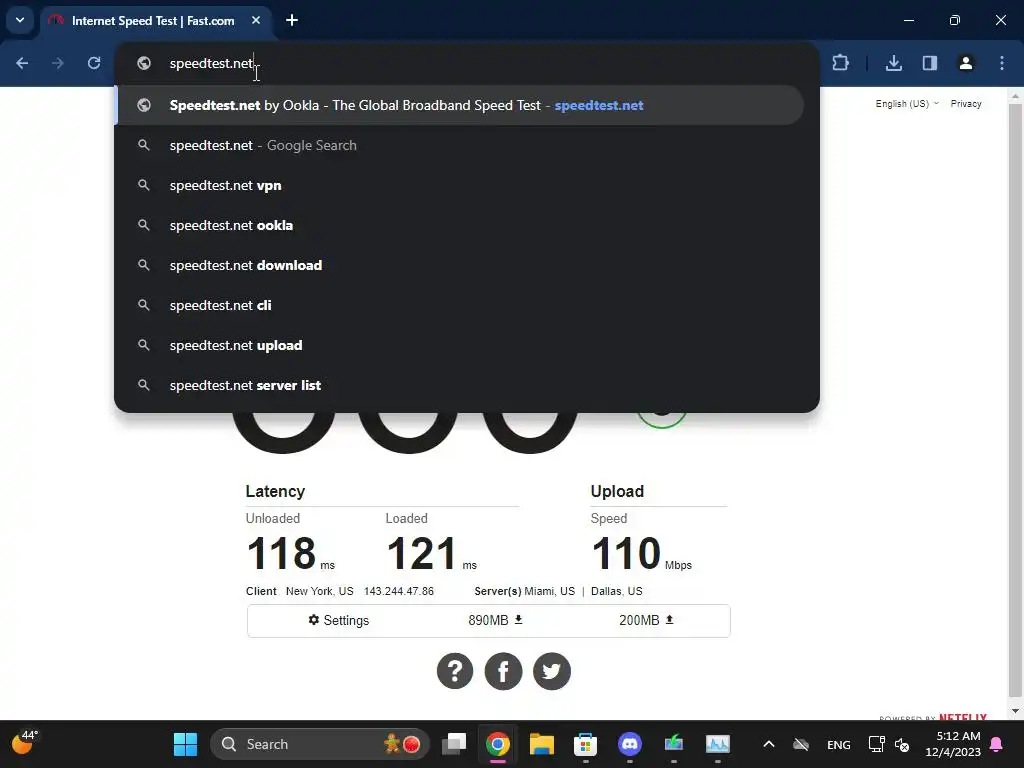
Task: Open Google Chrome from the taskbar
Action: (498, 744)
